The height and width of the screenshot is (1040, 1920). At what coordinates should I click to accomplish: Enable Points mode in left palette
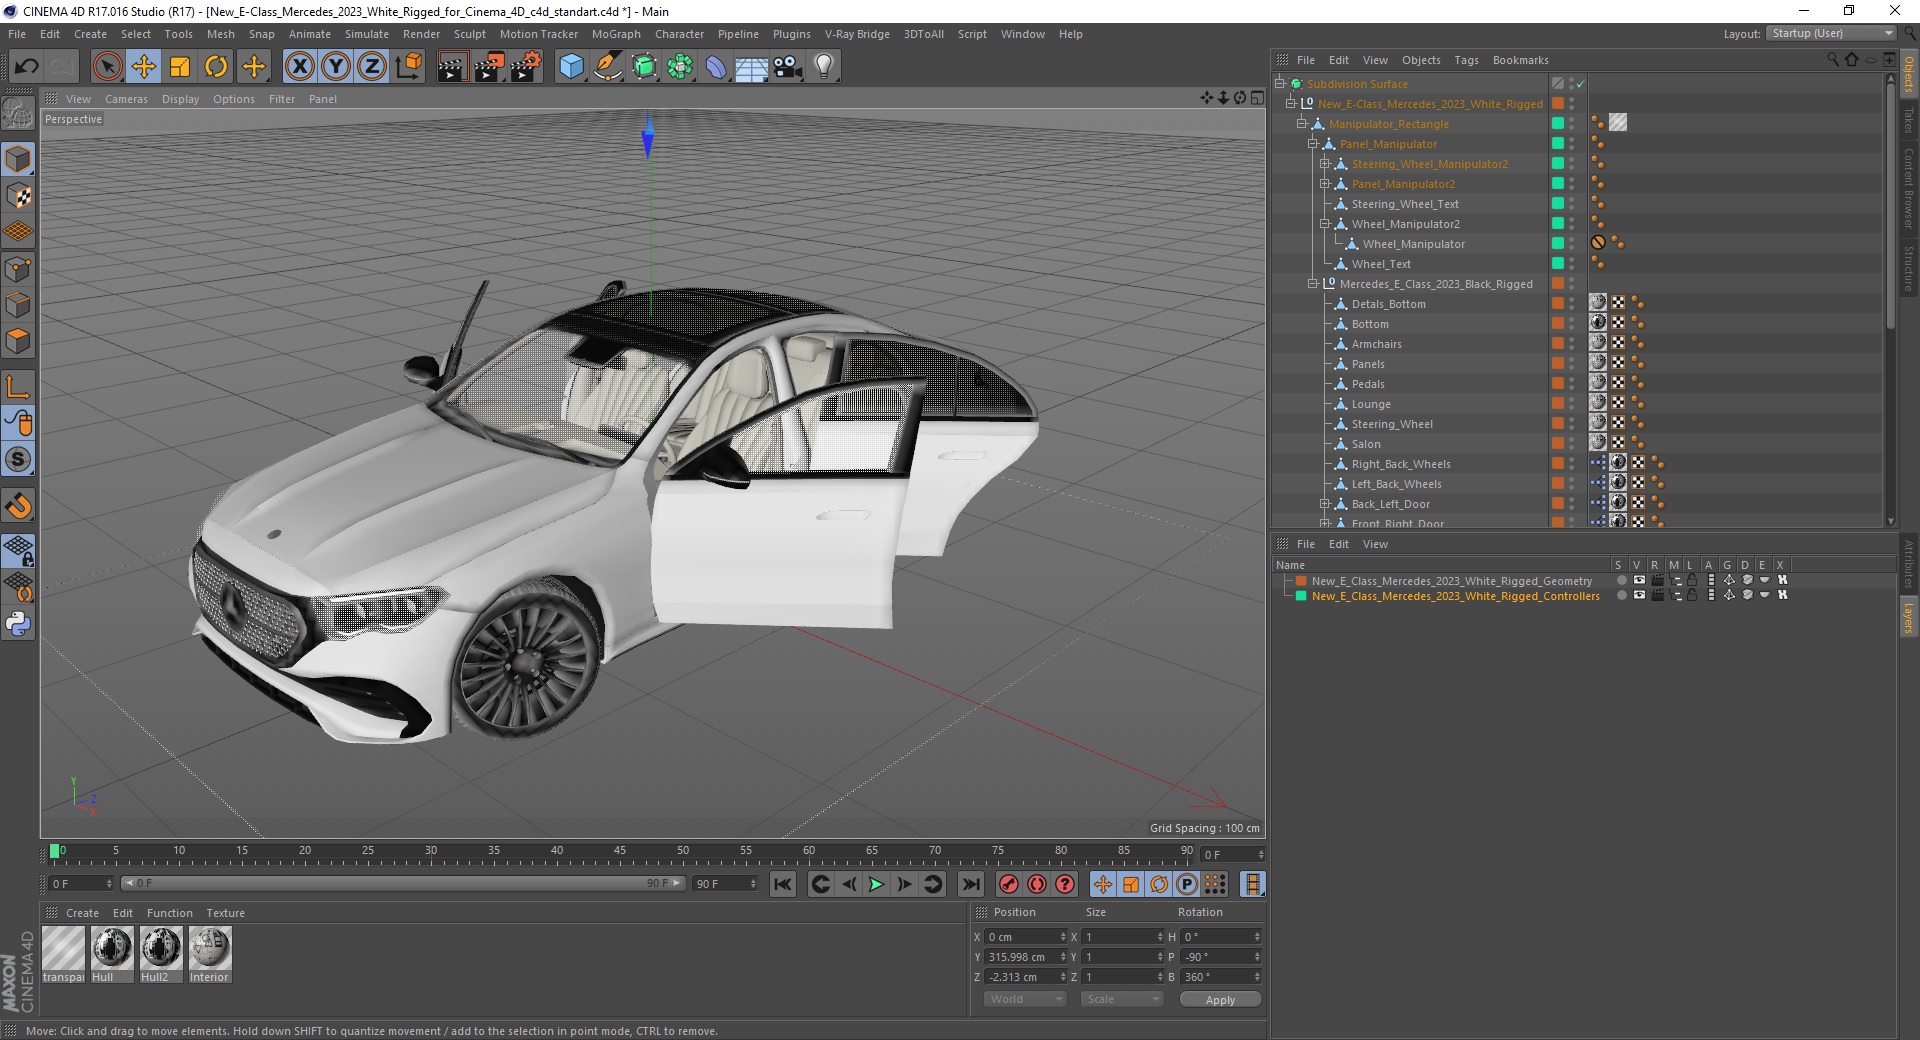(18, 269)
